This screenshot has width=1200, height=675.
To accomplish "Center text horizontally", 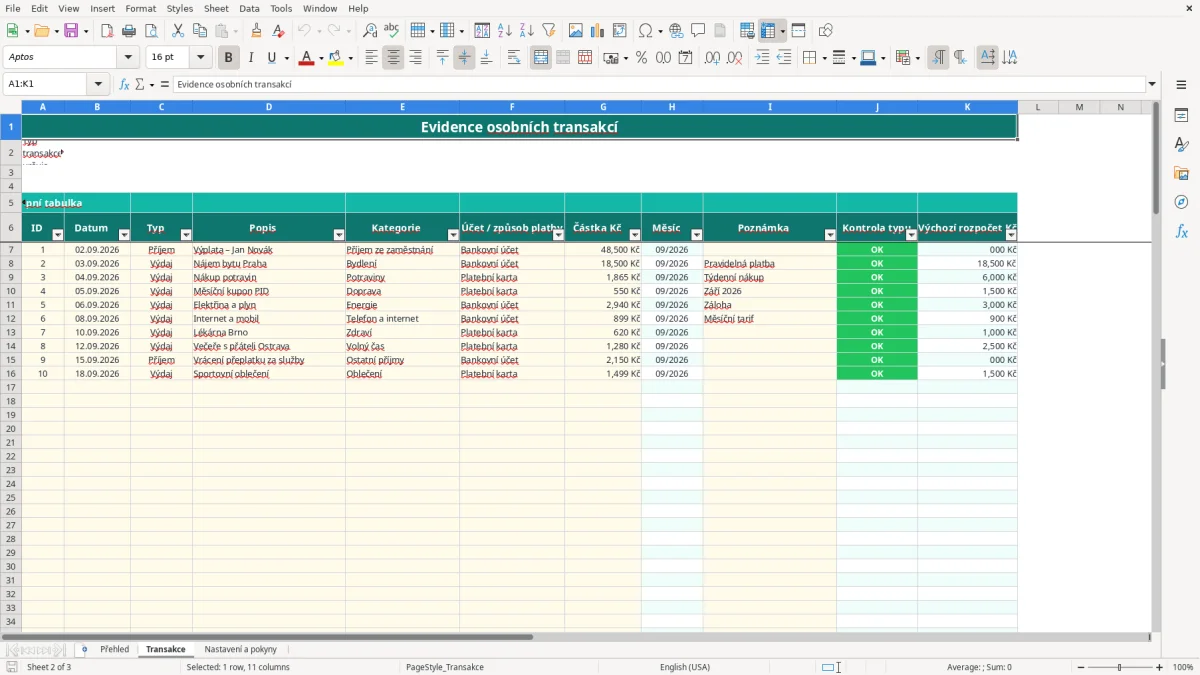I will 393,58.
